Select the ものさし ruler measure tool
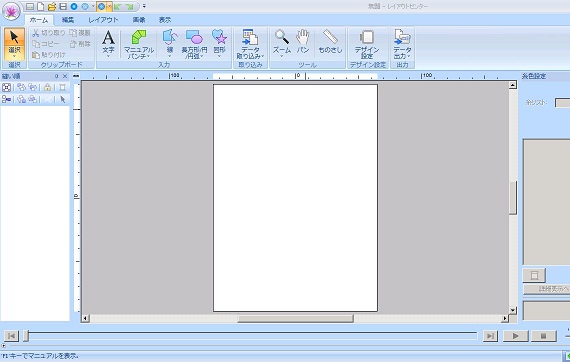The image size is (570, 362). (330, 41)
